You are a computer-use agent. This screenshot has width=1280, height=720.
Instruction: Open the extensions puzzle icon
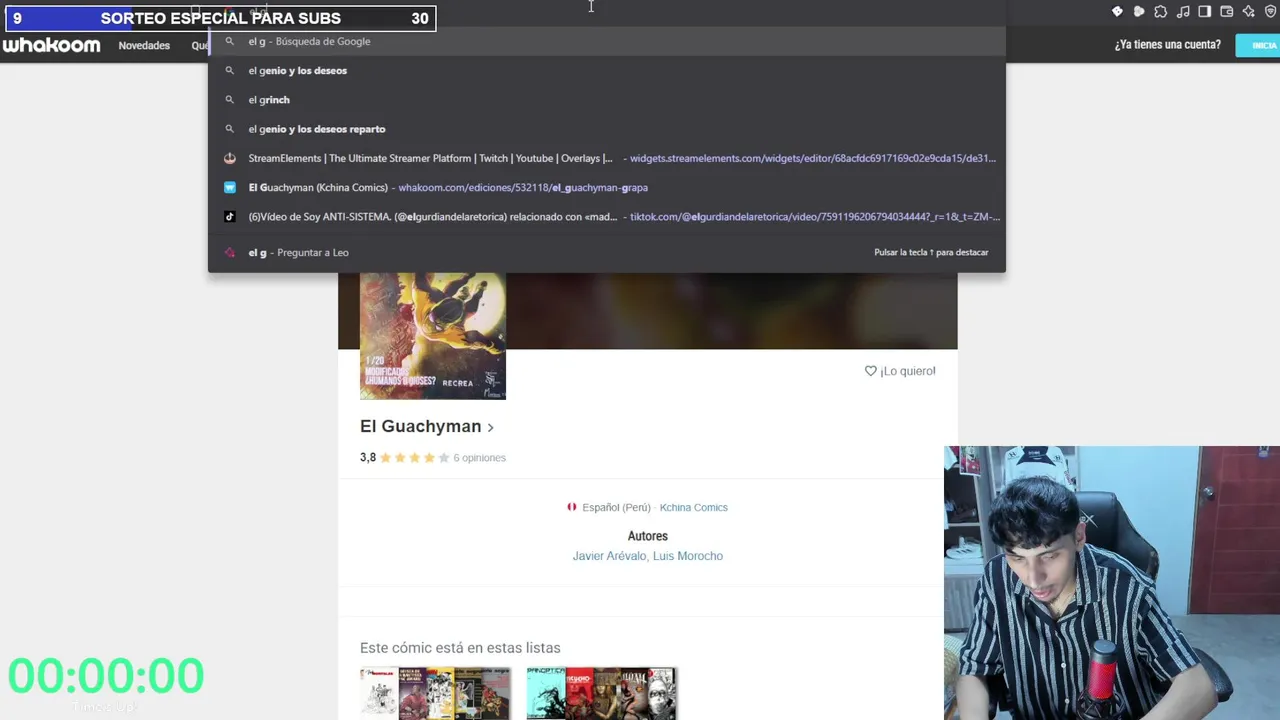tap(1161, 11)
